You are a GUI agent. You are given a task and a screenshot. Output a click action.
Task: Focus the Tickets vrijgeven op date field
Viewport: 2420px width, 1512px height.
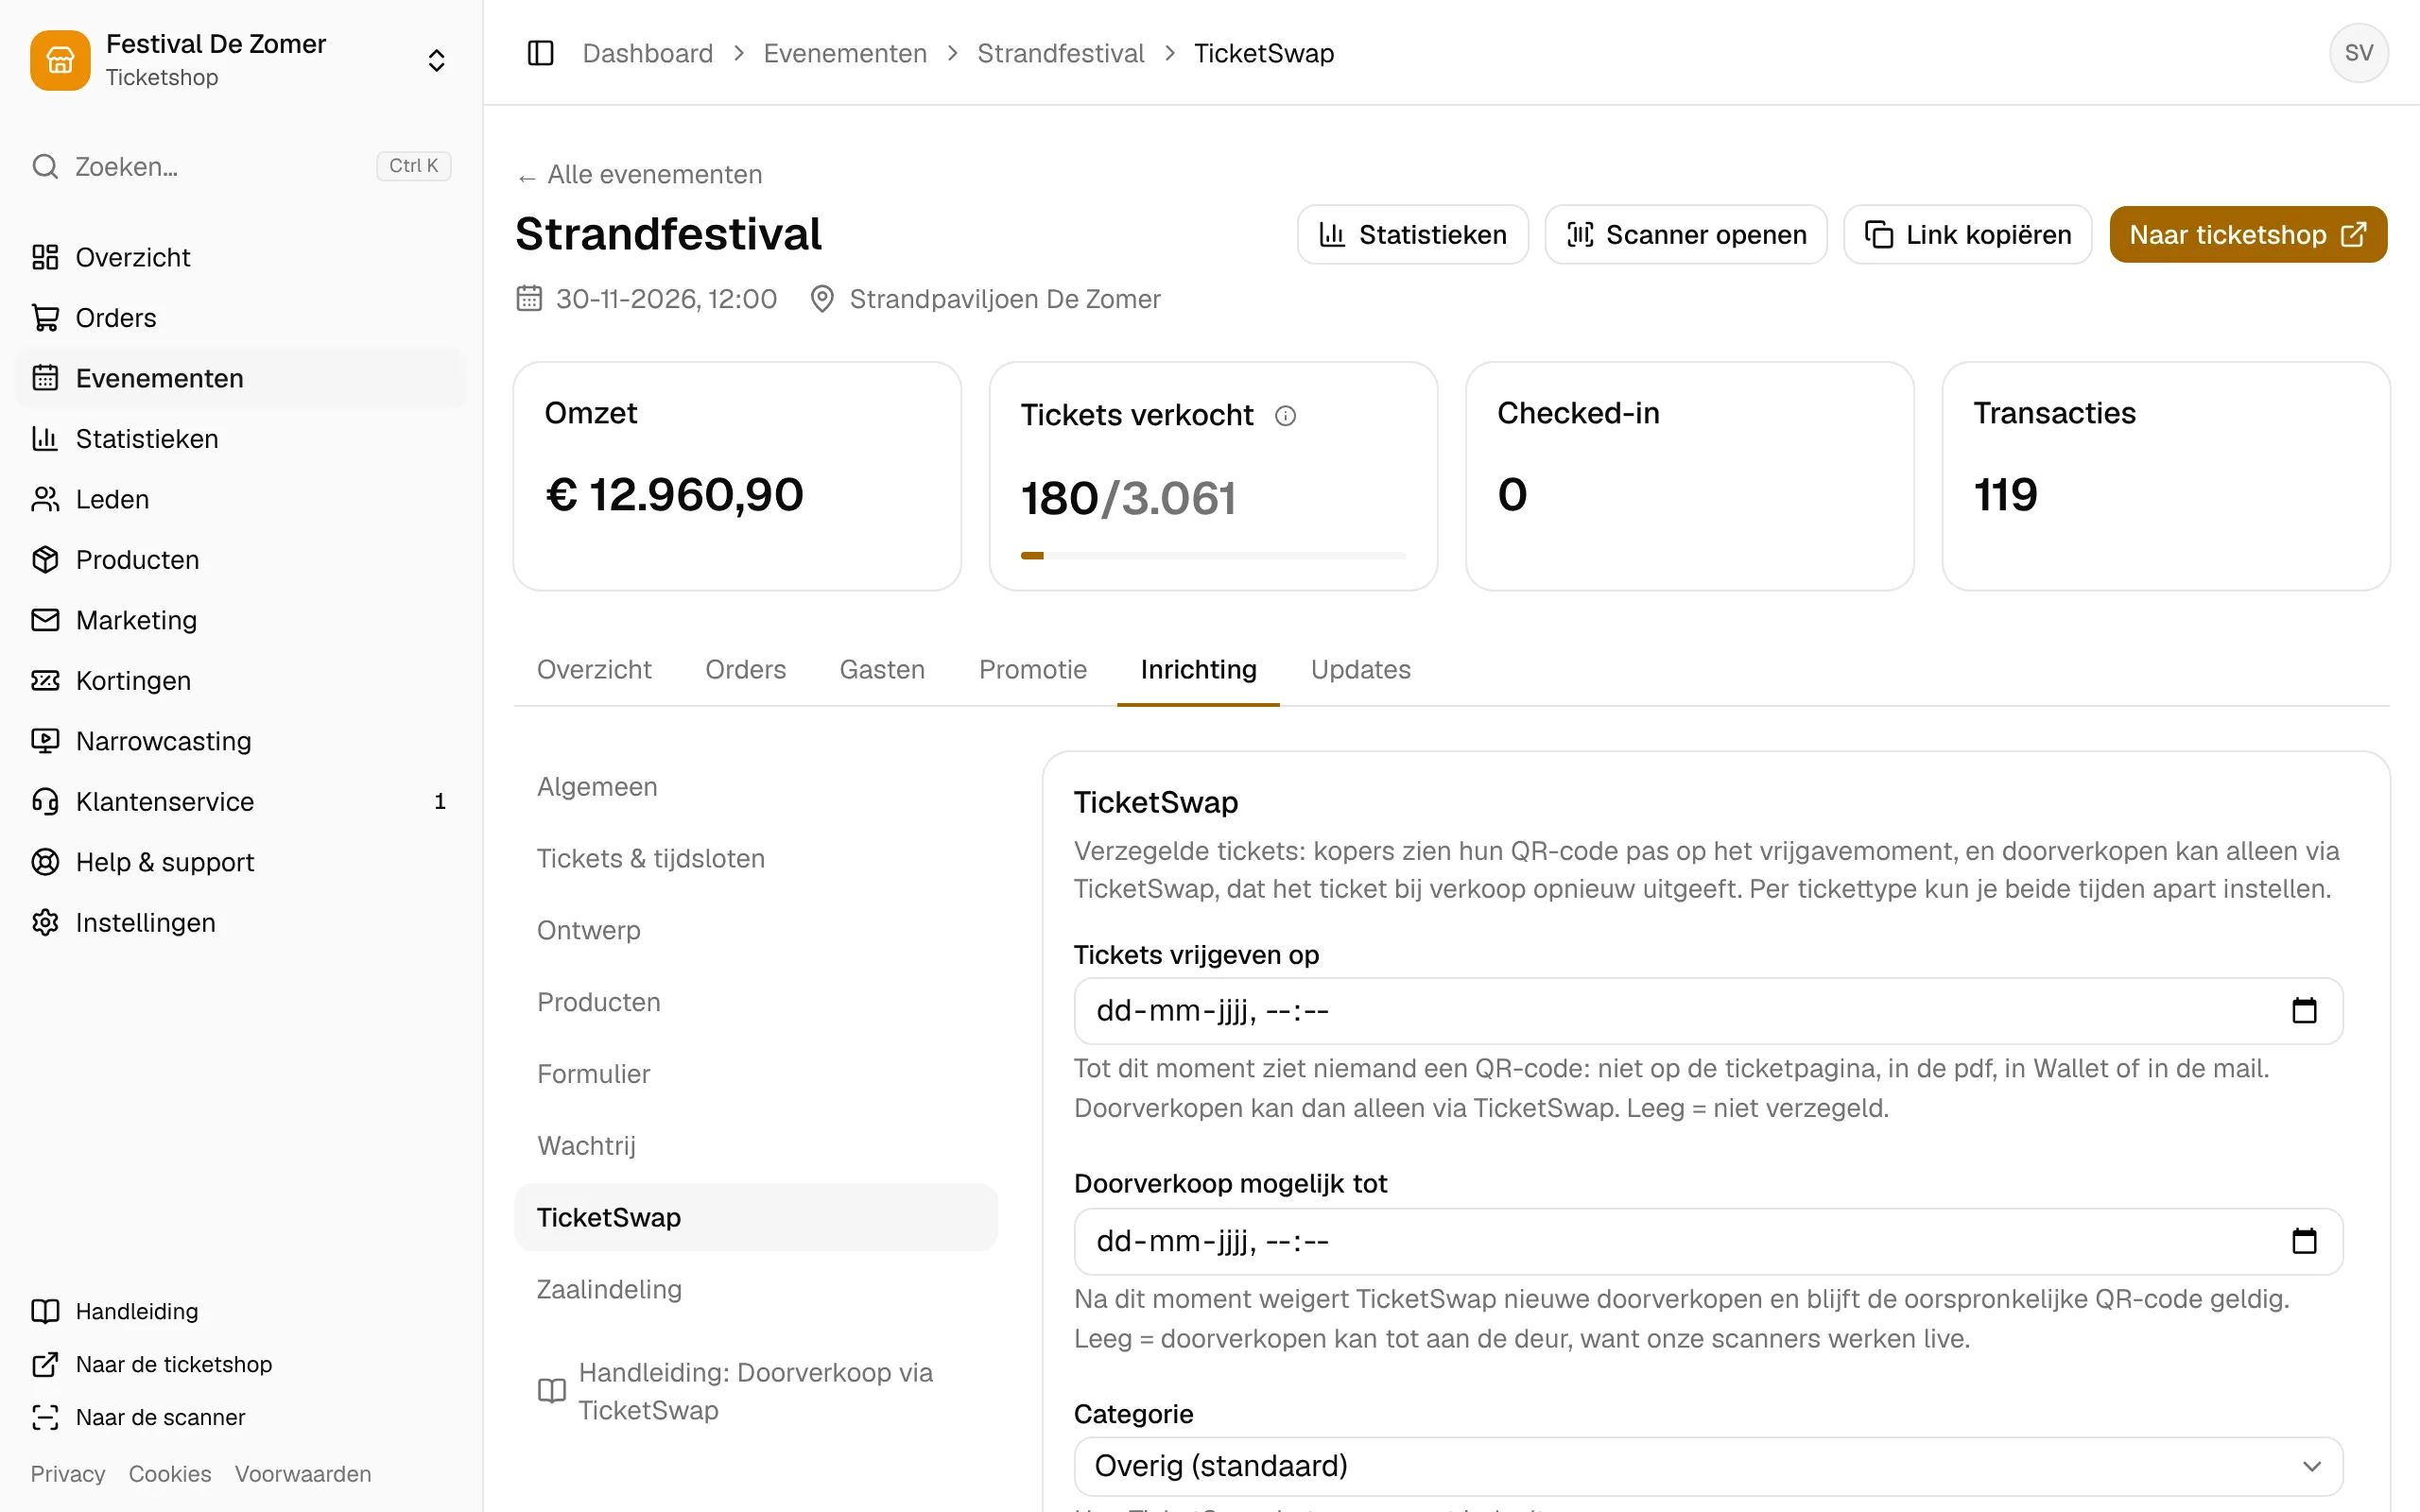(x=1708, y=1011)
